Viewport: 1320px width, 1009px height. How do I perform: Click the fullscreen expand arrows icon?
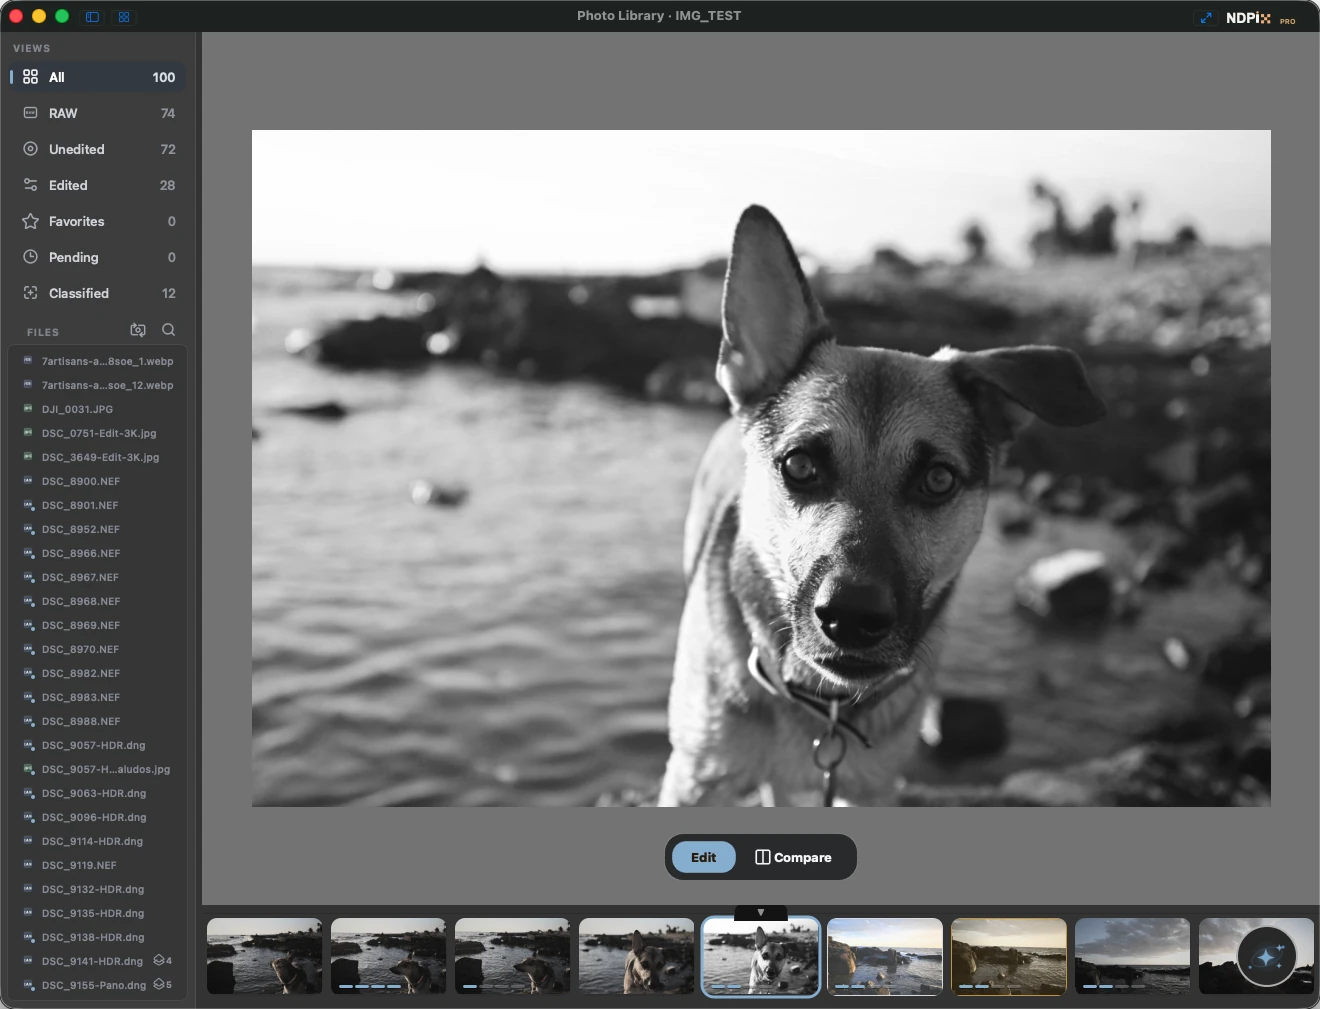click(x=1206, y=17)
